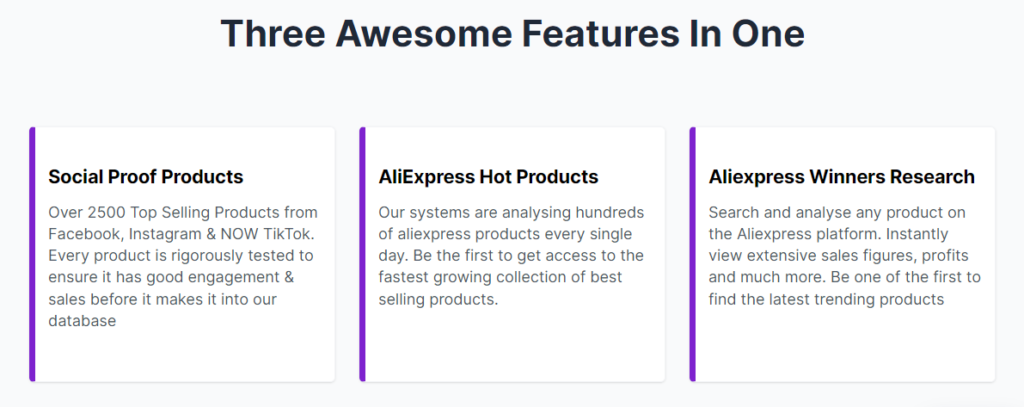Click the "Three Awesome Features In One" heading

point(512,33)
